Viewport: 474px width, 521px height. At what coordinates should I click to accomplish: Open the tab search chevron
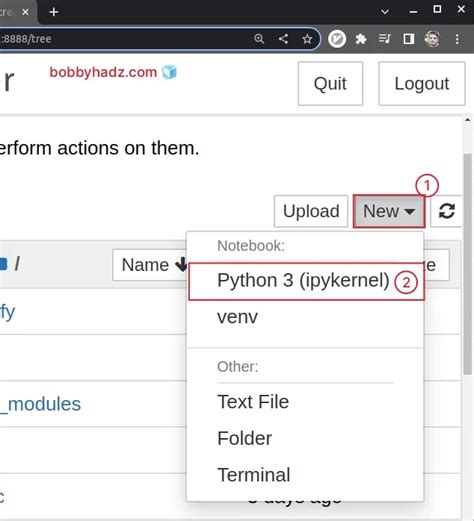pyautogui.click(x=385, y=12)
